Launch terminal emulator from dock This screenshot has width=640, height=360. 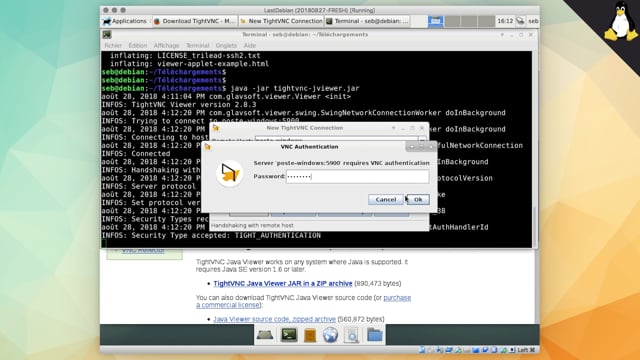[289, 335]
